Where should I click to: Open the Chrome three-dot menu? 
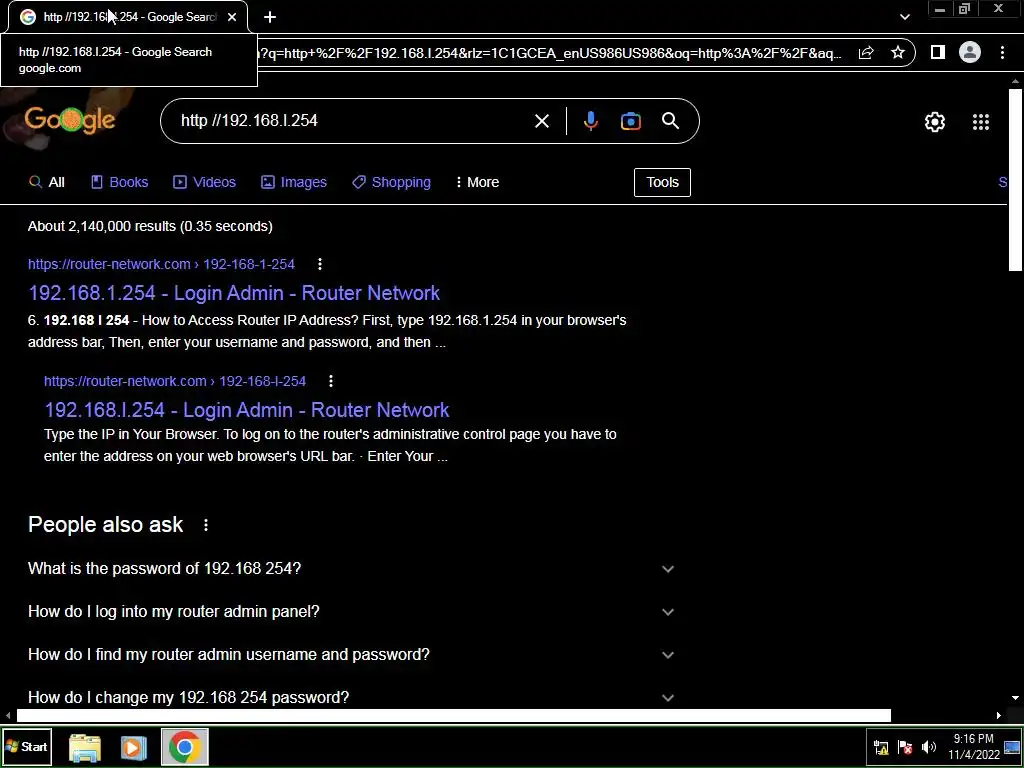tap(1002, 52)
